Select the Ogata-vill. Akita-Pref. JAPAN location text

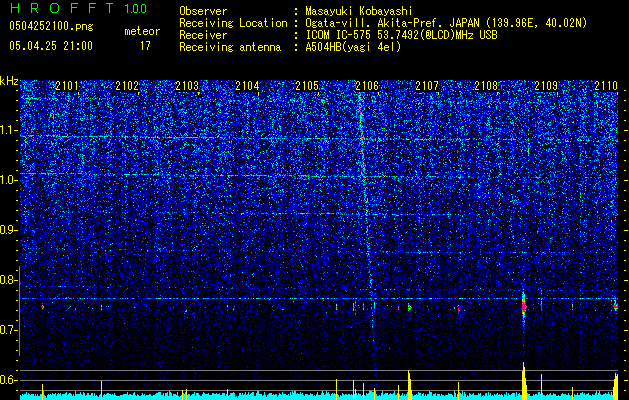click(446, 23)
